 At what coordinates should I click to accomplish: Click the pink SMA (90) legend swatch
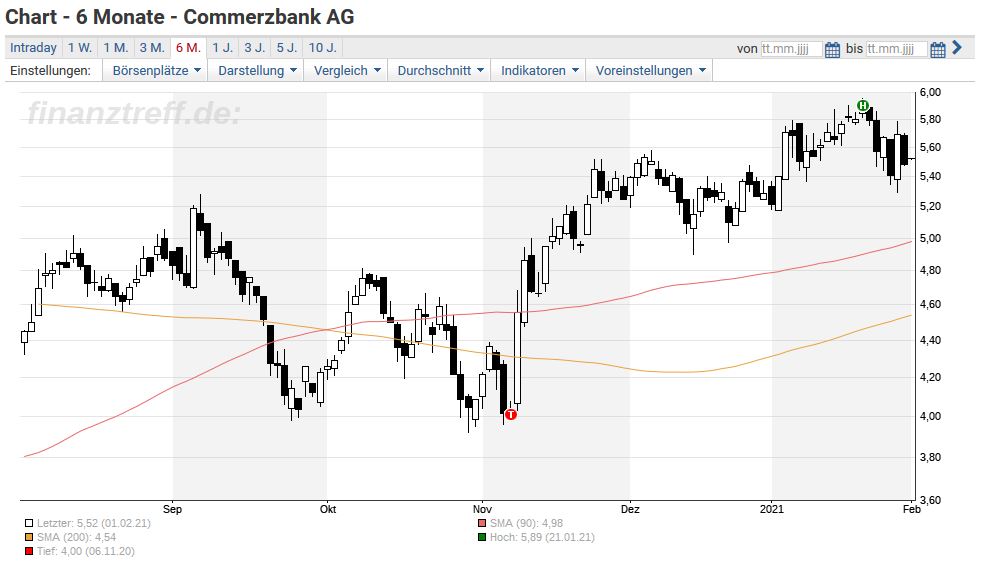481,523
